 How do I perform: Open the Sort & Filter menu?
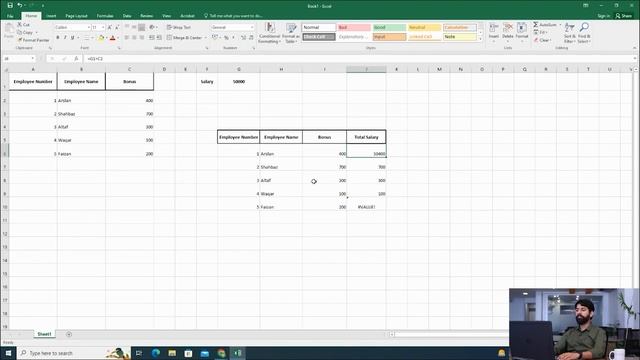click(569, 33)
